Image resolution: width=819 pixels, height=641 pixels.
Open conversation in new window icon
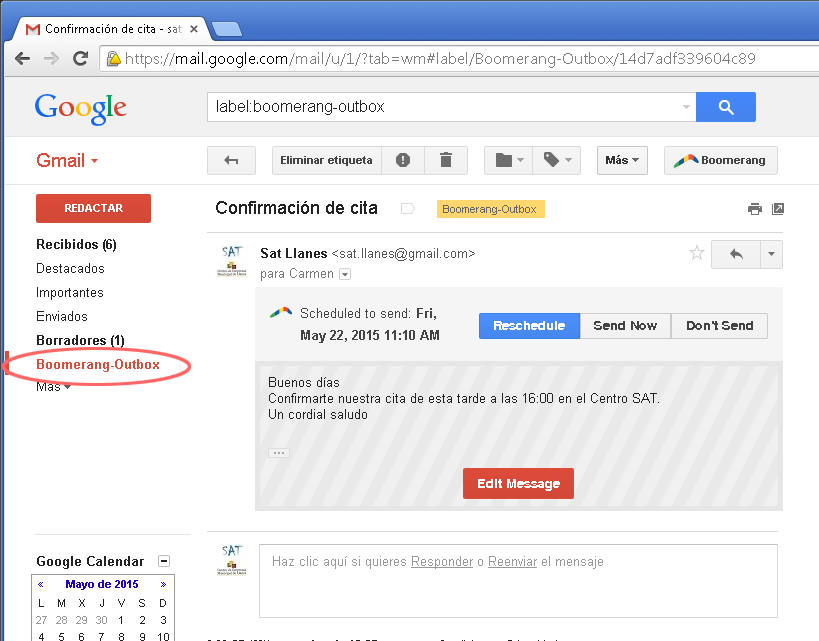tap(778, 209)
